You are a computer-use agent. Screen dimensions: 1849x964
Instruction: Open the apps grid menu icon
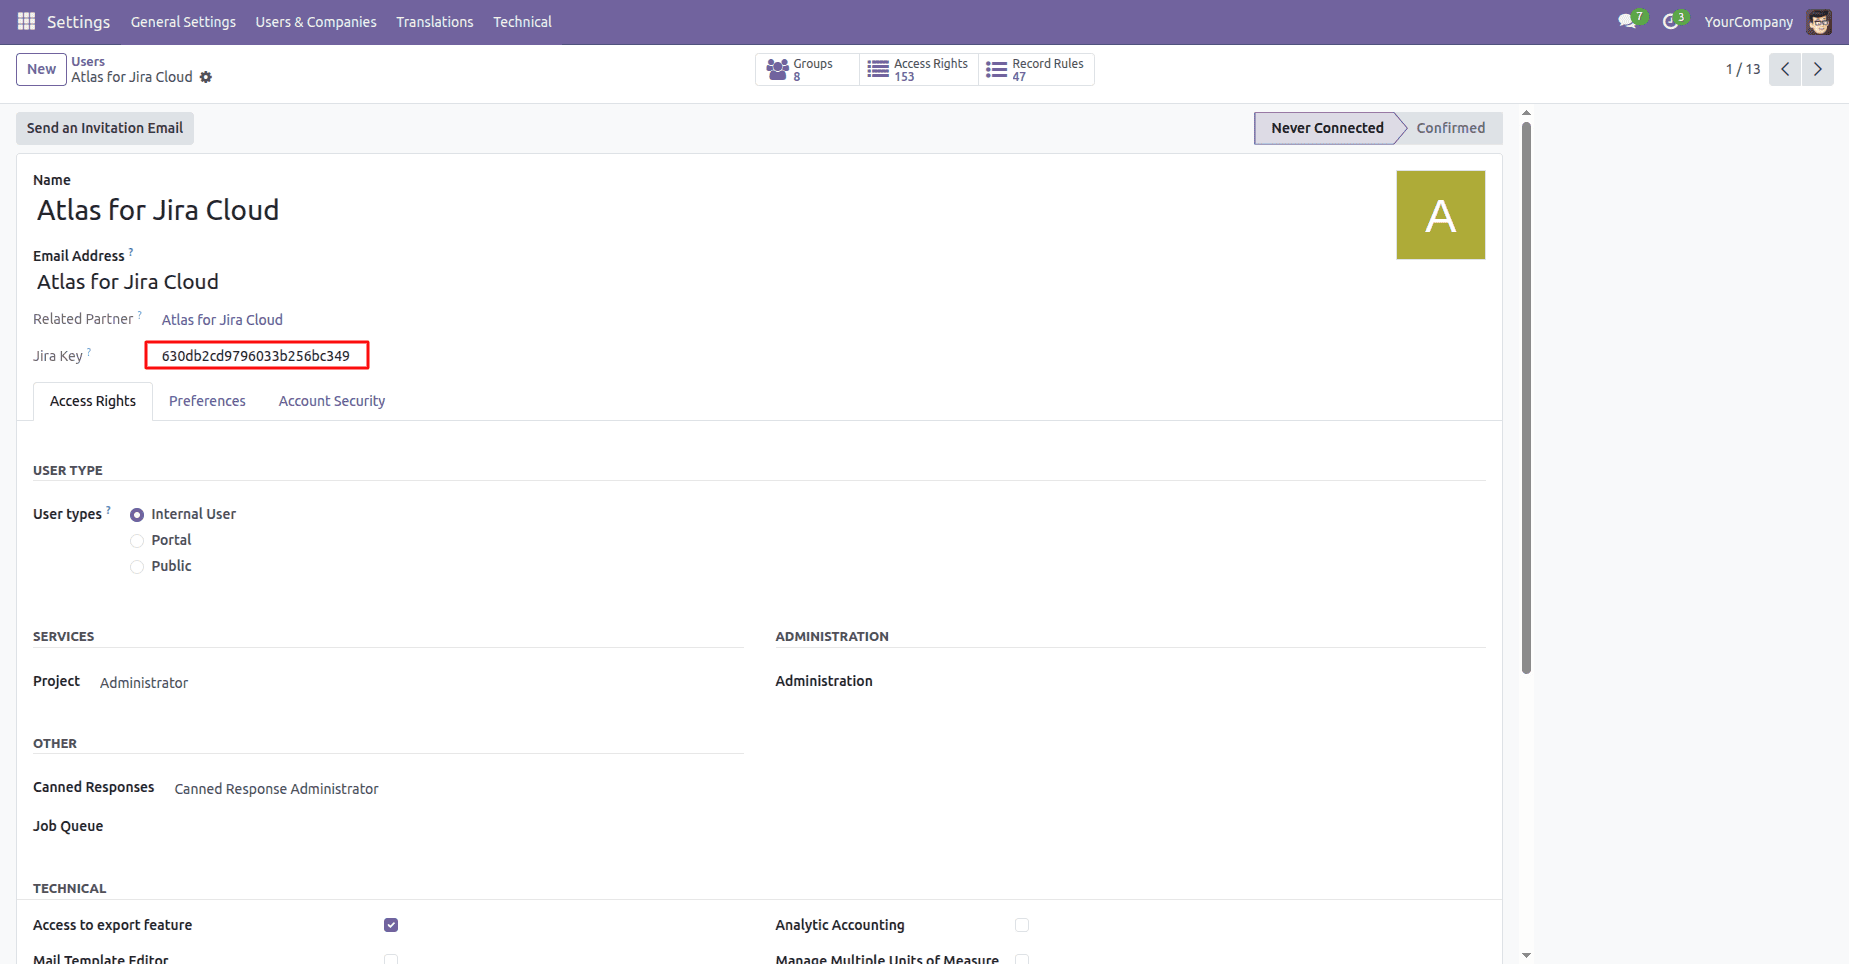(x=26, y=21)
